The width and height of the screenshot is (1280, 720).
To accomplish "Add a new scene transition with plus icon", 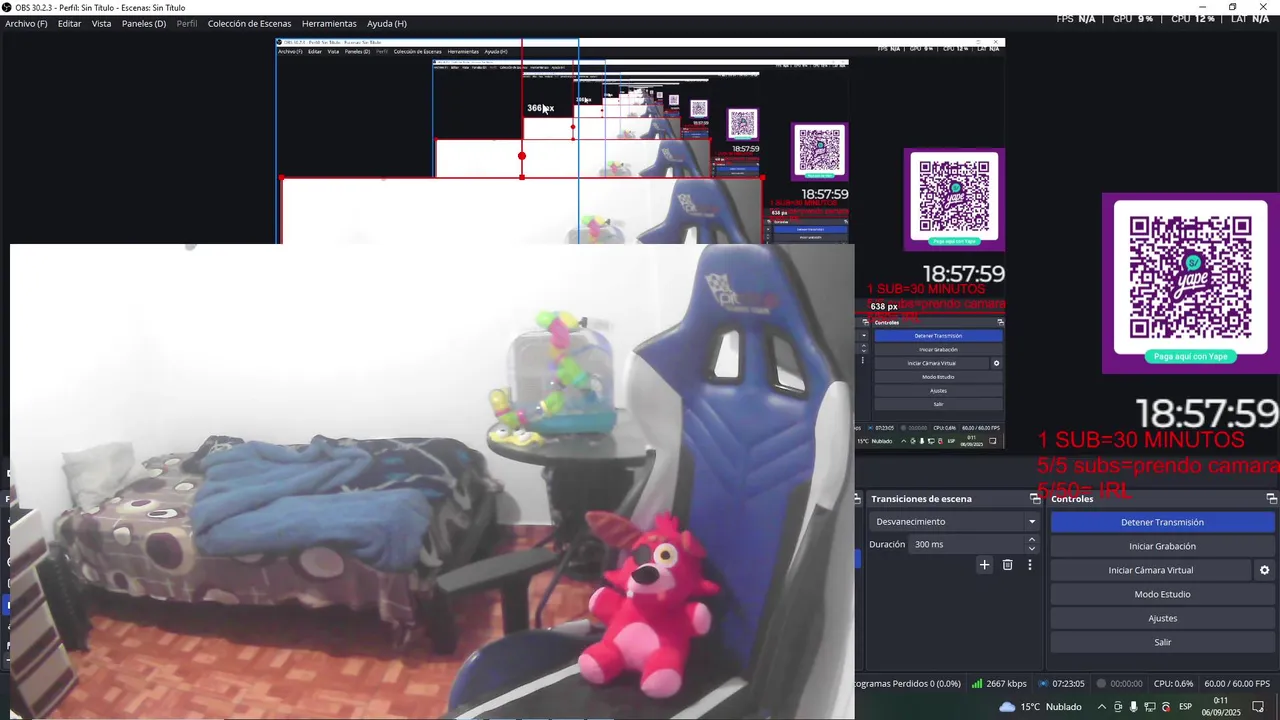I will click(984, 565).
